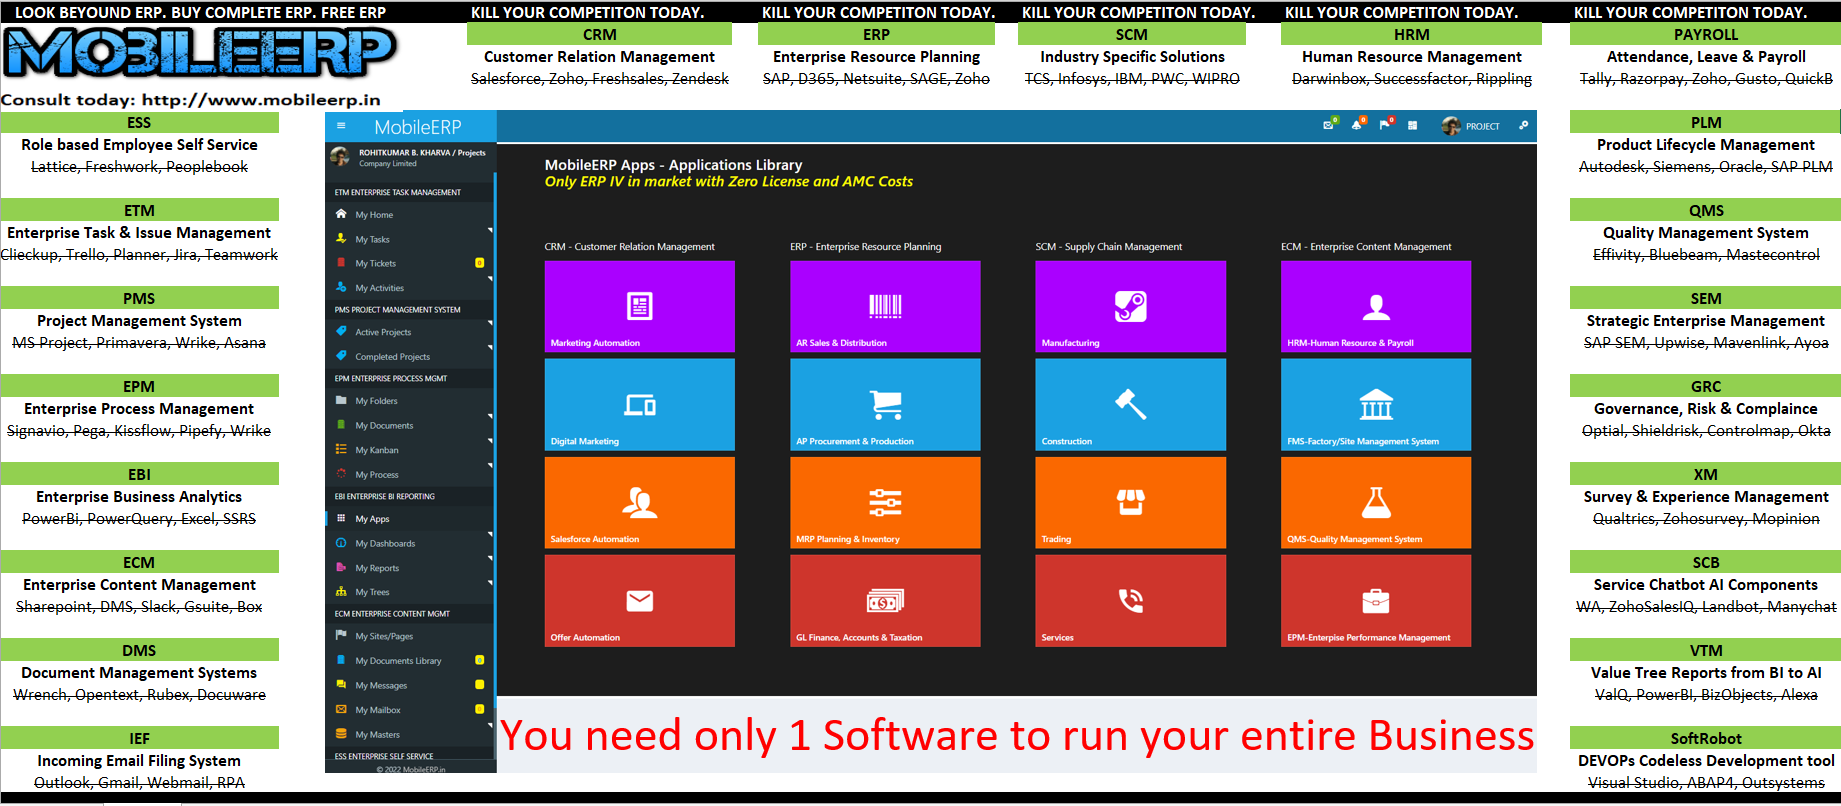Open the FMS-Factory/Site Management System tile
The width and height of the screenshot is (1841, 806).
click(1376, 404)
